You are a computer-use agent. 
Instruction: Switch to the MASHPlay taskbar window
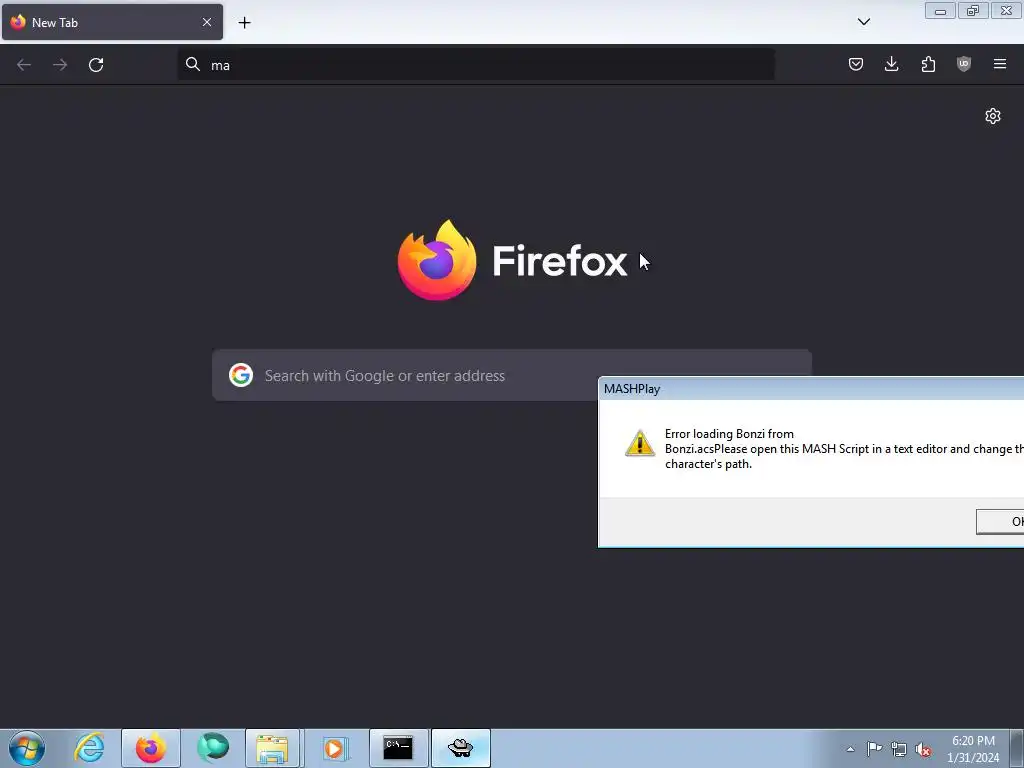click(461, 748)
